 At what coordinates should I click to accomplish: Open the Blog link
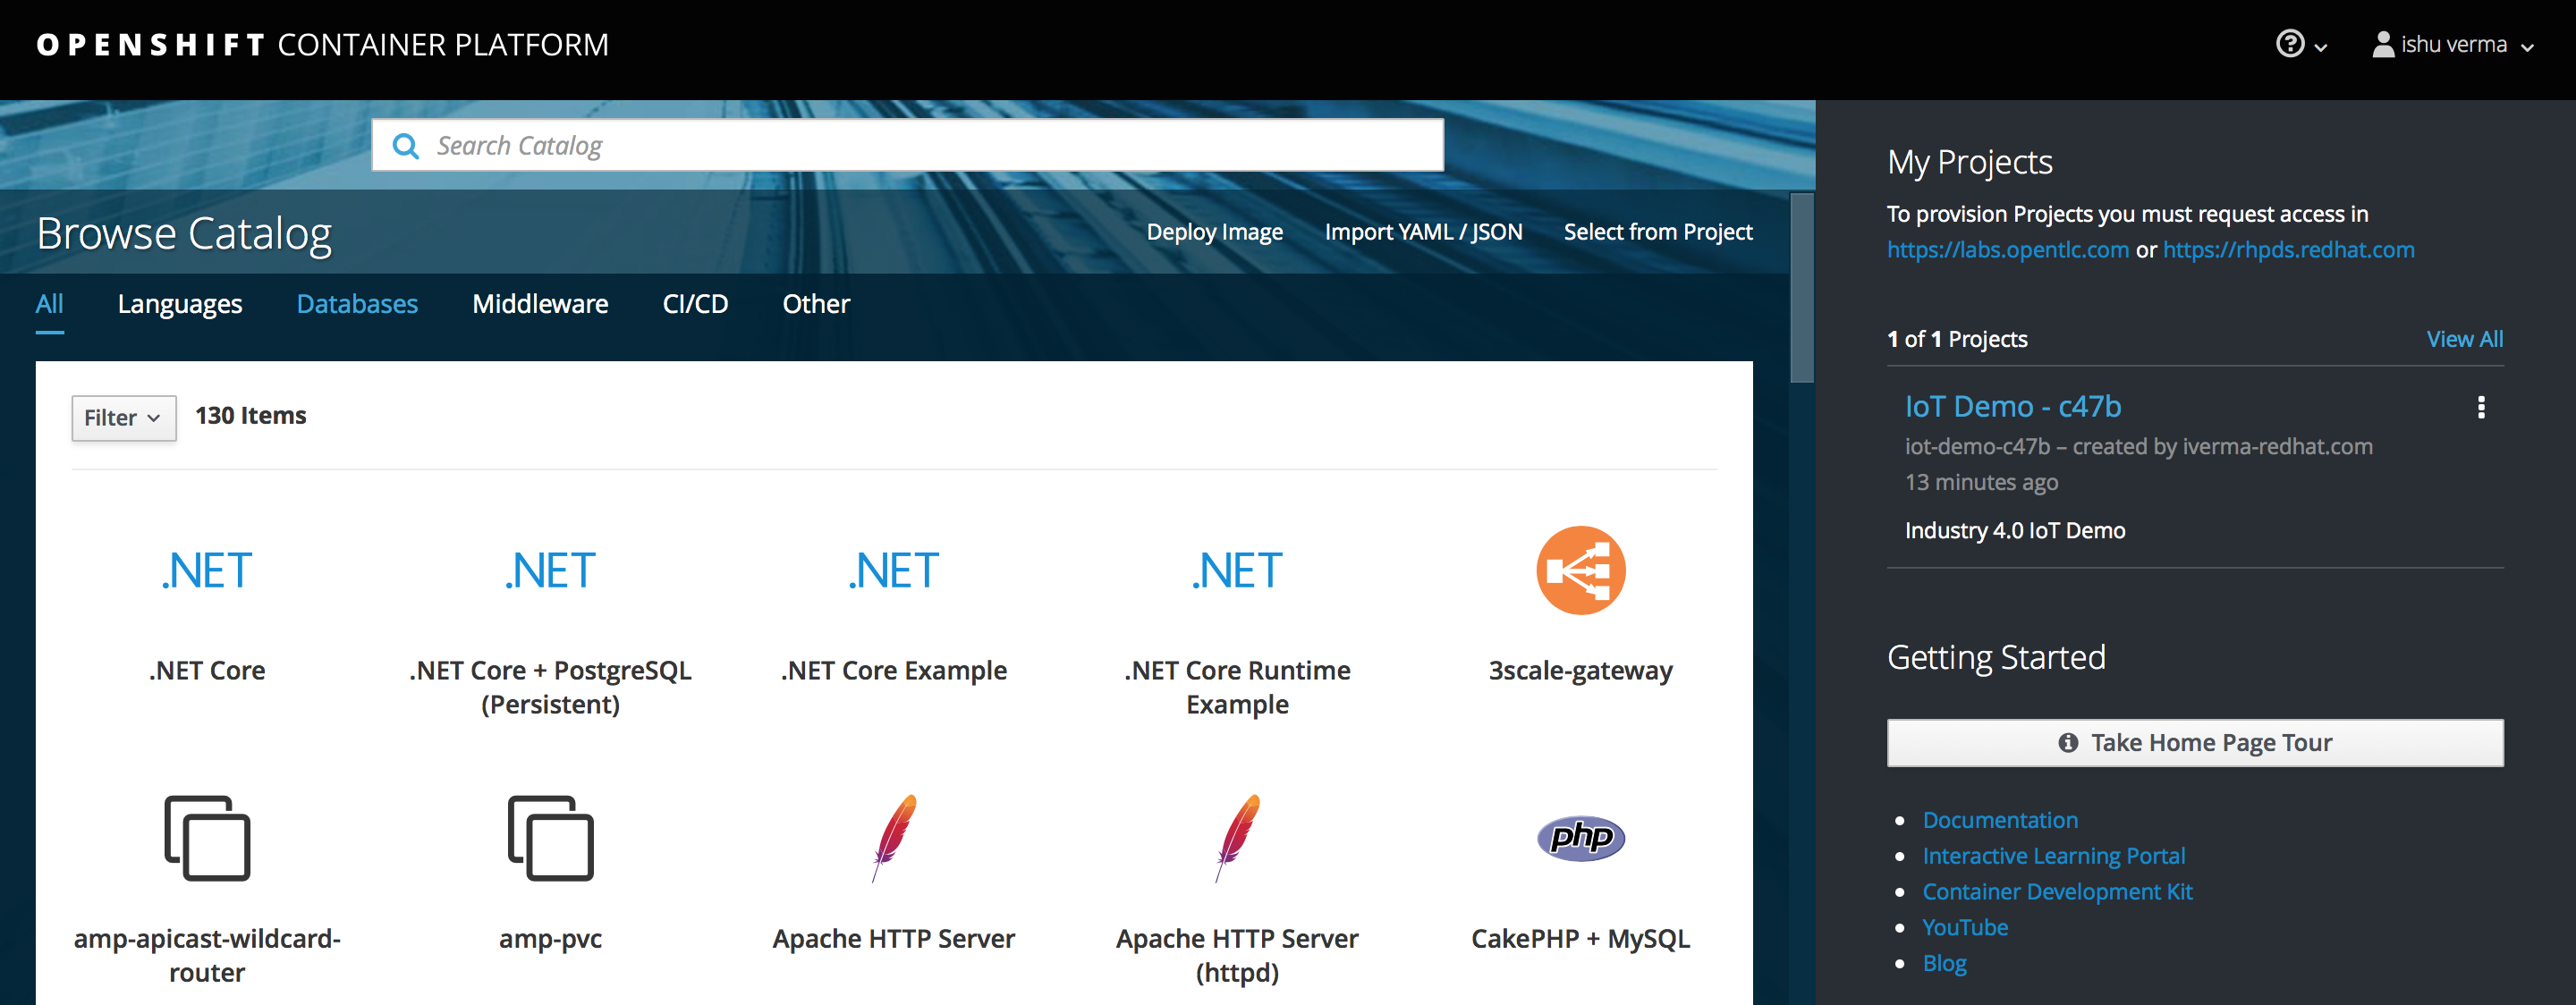(1944, 964)
